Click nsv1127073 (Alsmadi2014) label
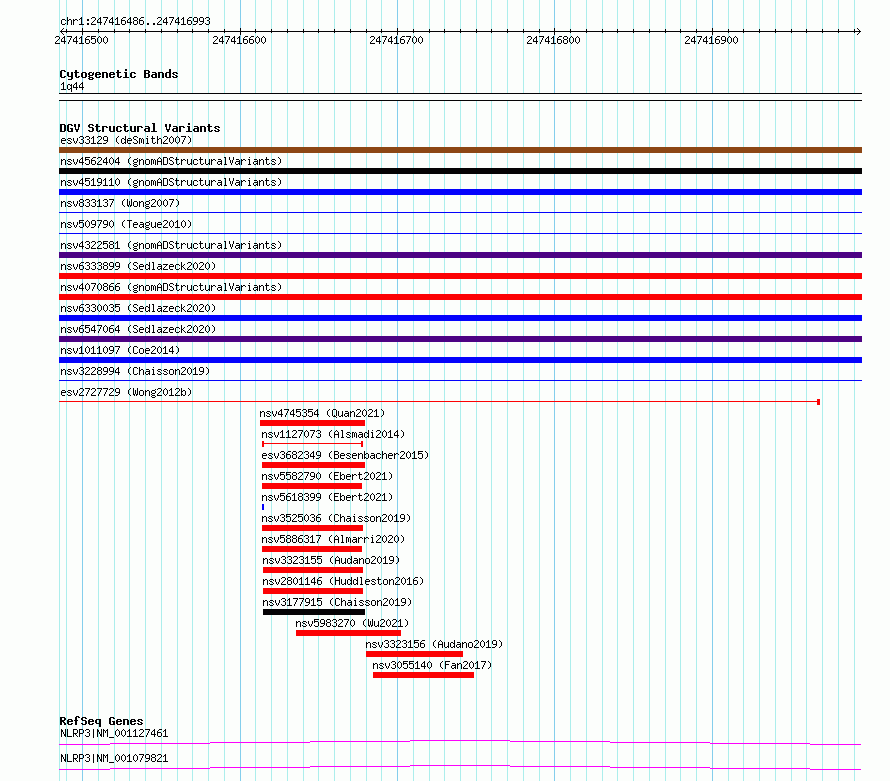The width and height of the screenshot is (890, 781). 333,434
